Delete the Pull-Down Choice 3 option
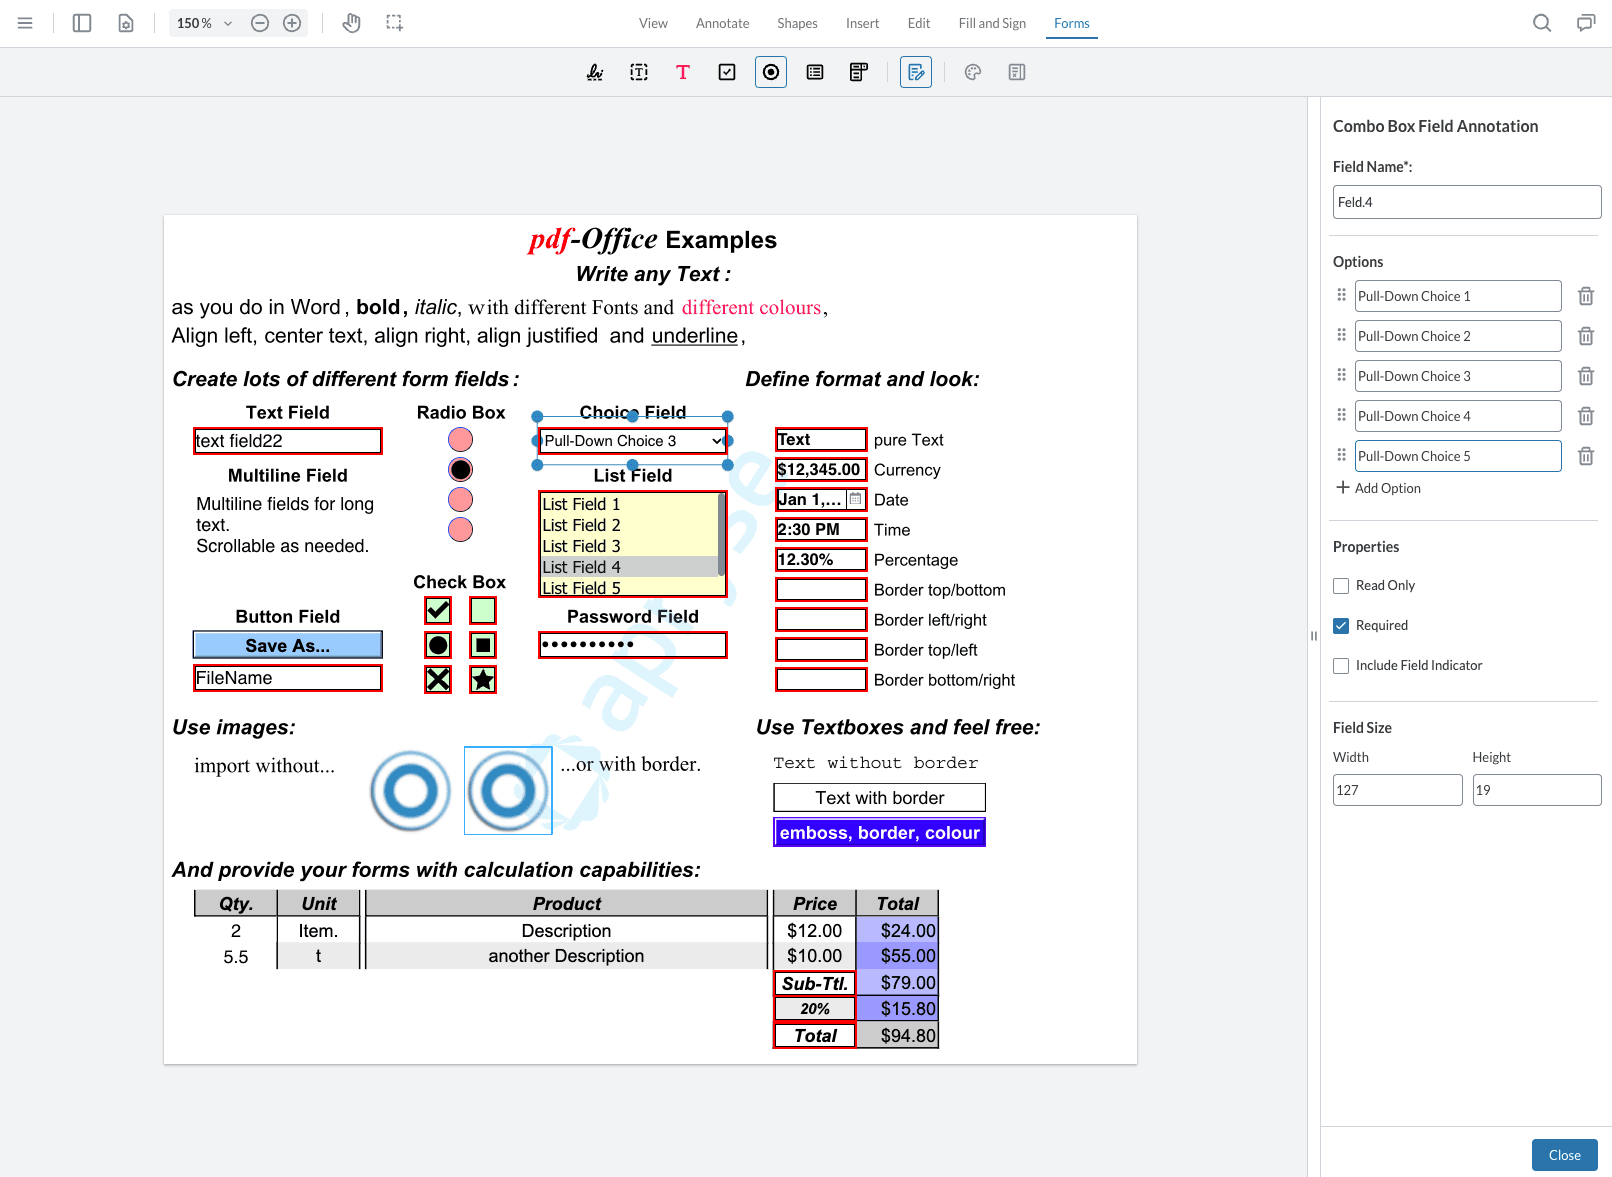Viewport: 1612px width, 1177px height. tap(1585, 376)
